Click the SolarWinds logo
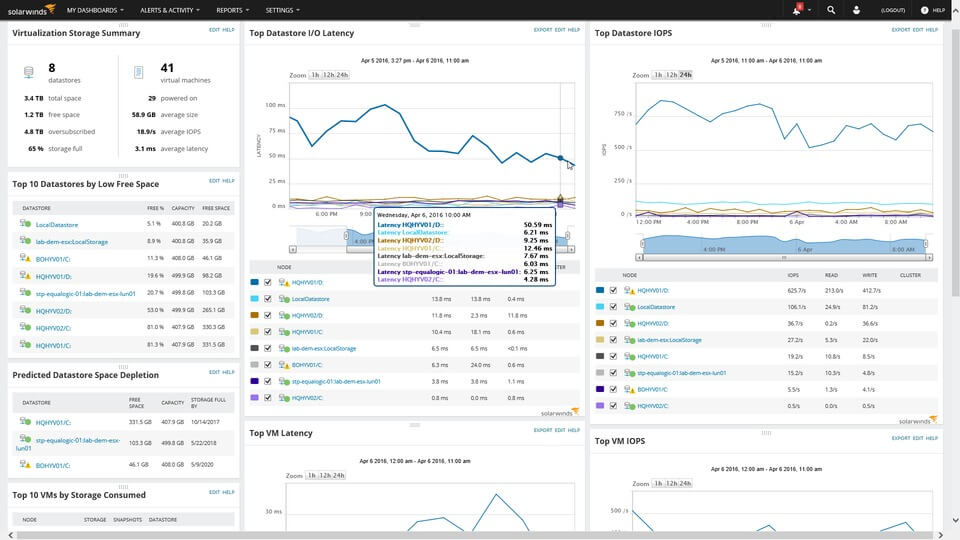Screen dimensions: 960x540 31,9
